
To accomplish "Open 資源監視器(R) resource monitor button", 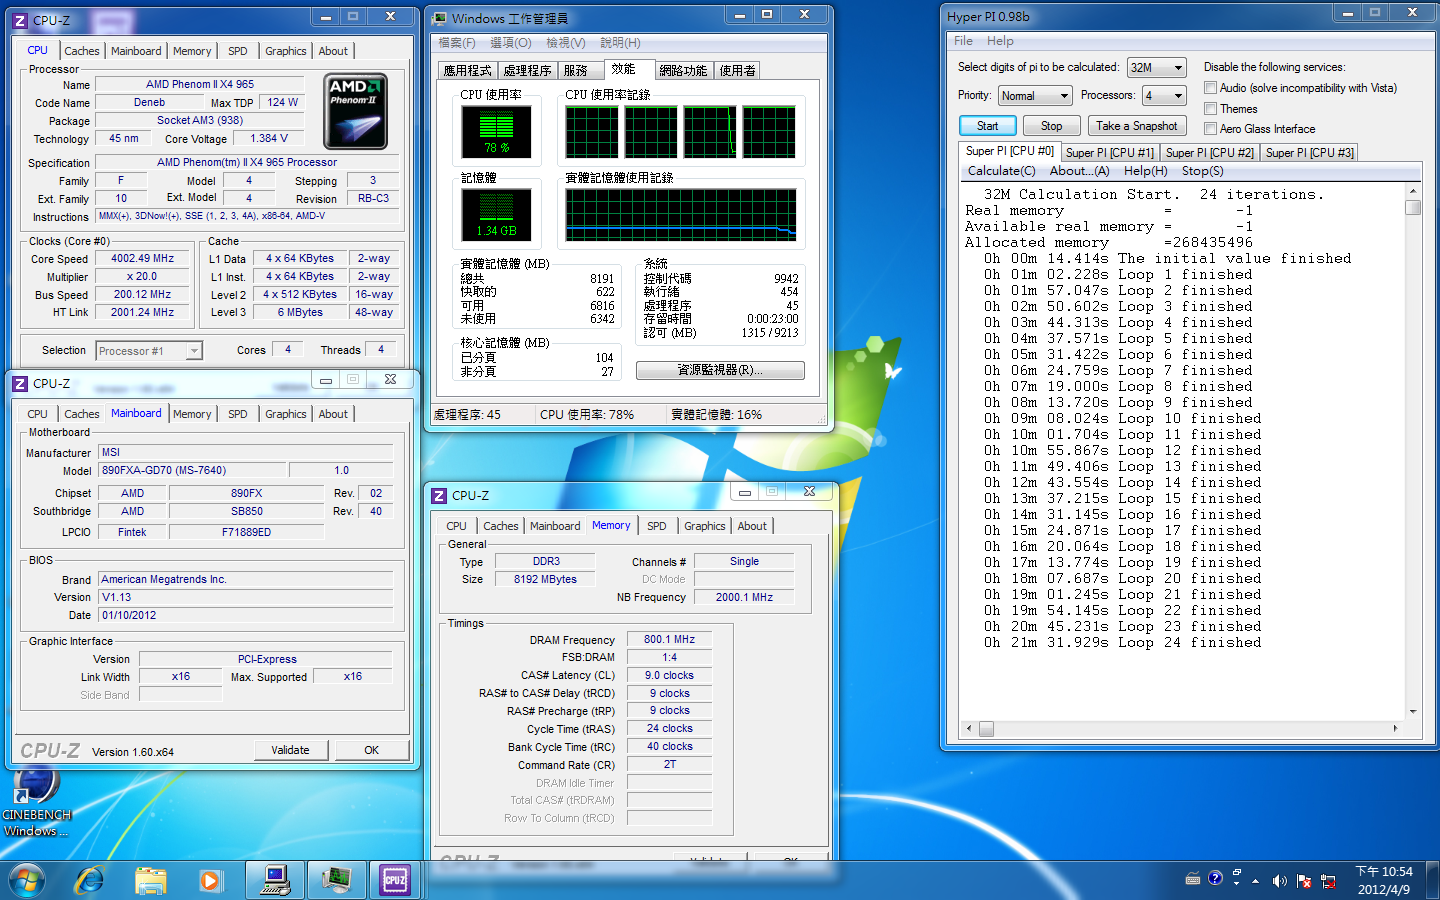I will [720, 370].
